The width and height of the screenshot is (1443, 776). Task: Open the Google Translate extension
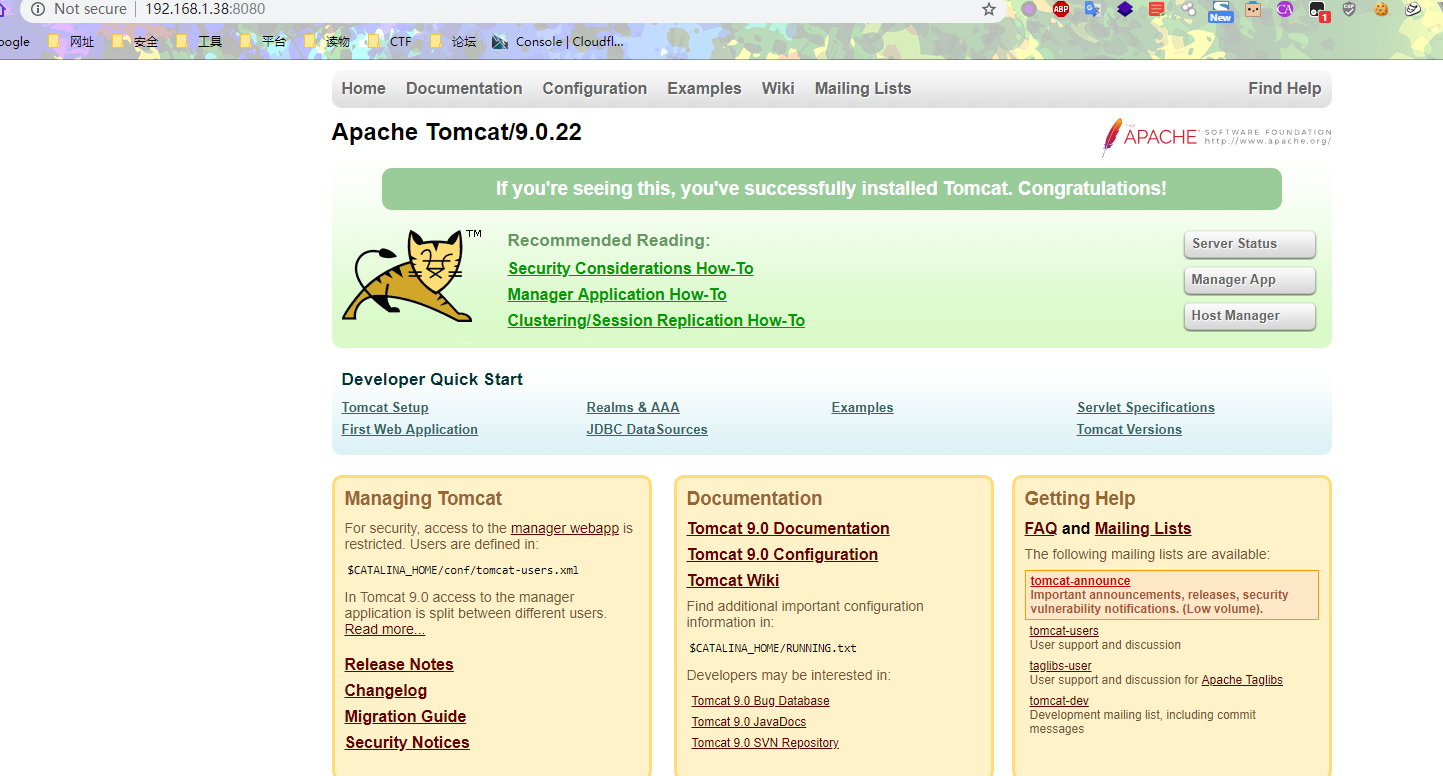(x=1092, y=10)
